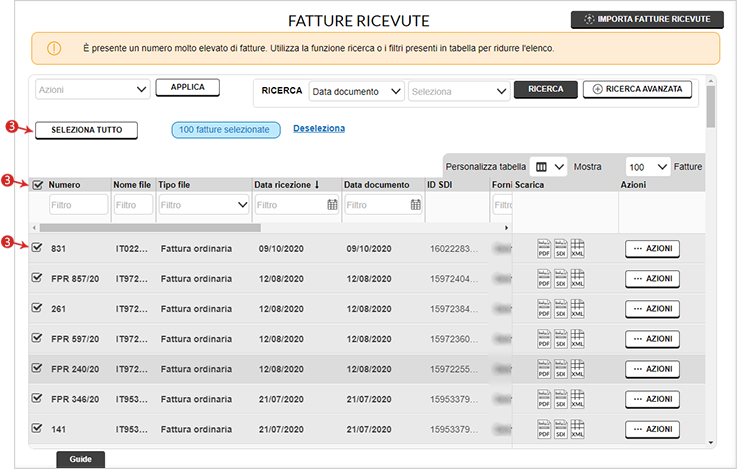740x469 pixels.
Task: Download SDI file for invoice FPR 857/20
Action: tap(560, 278)
